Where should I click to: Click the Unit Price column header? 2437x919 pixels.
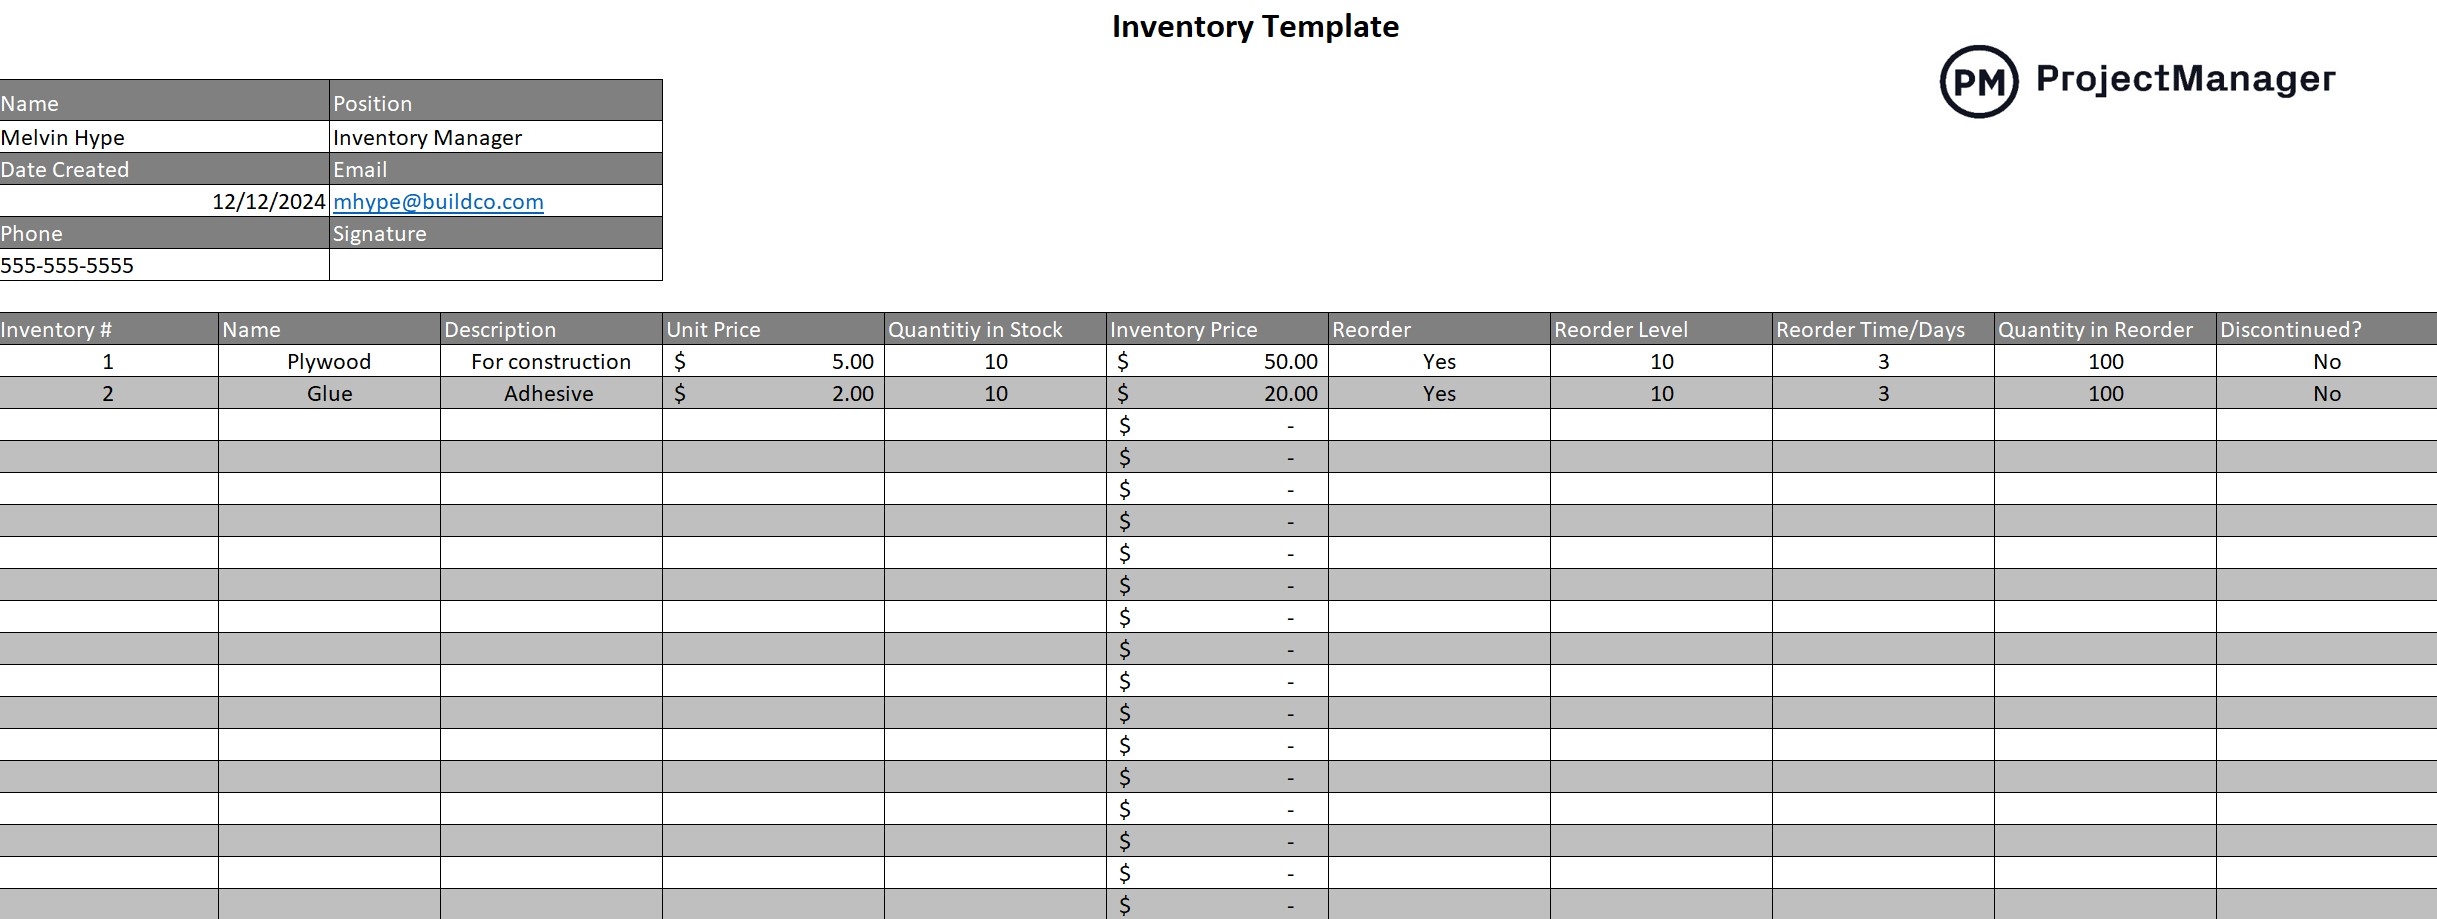click(773, 329)
